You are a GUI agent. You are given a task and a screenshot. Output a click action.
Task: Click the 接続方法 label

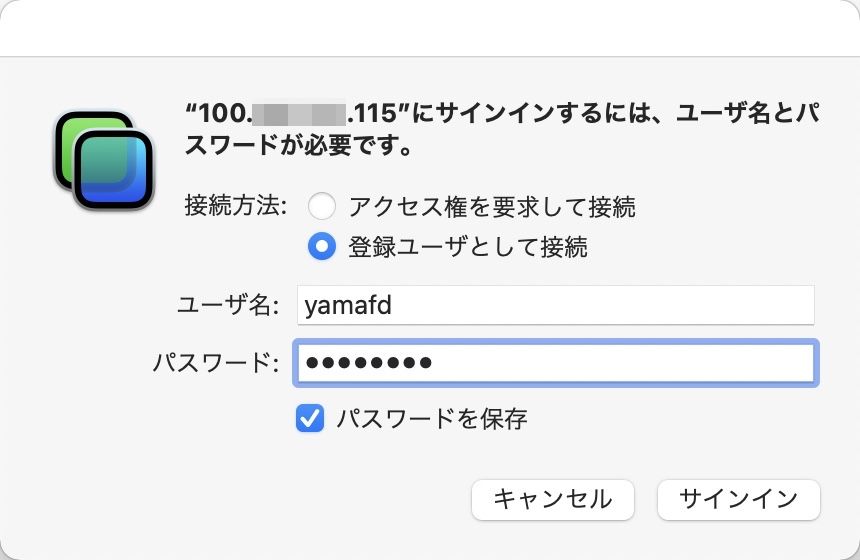click(x=236, y=206)
